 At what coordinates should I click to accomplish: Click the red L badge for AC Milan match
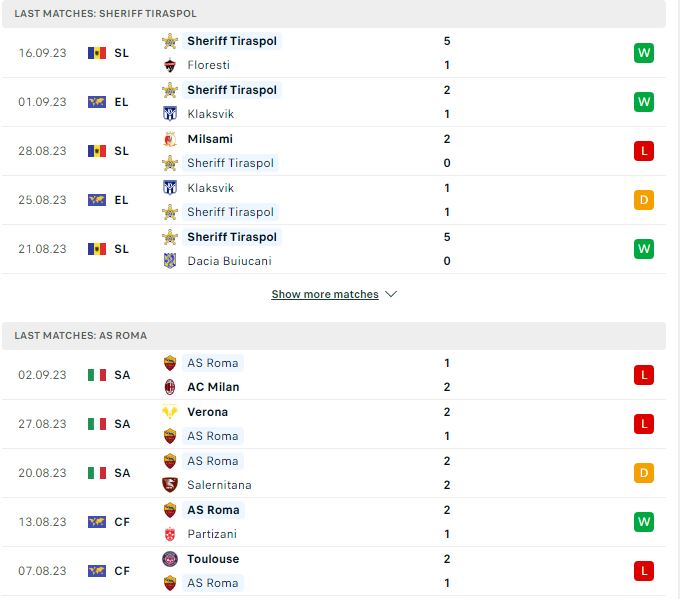point(644,375)
